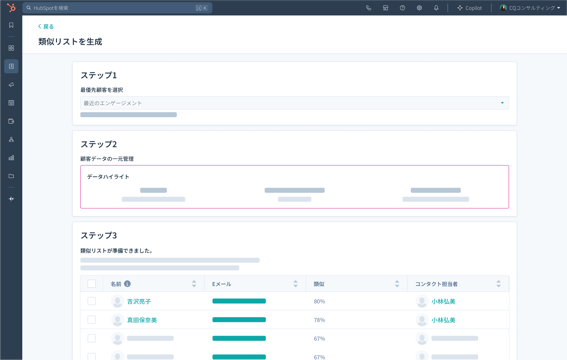The height and width of the screenshot is (360, 567).
Task: Click the 顧客データの一元管理 label
Action: pyautogui.click(x=107, y=159)
